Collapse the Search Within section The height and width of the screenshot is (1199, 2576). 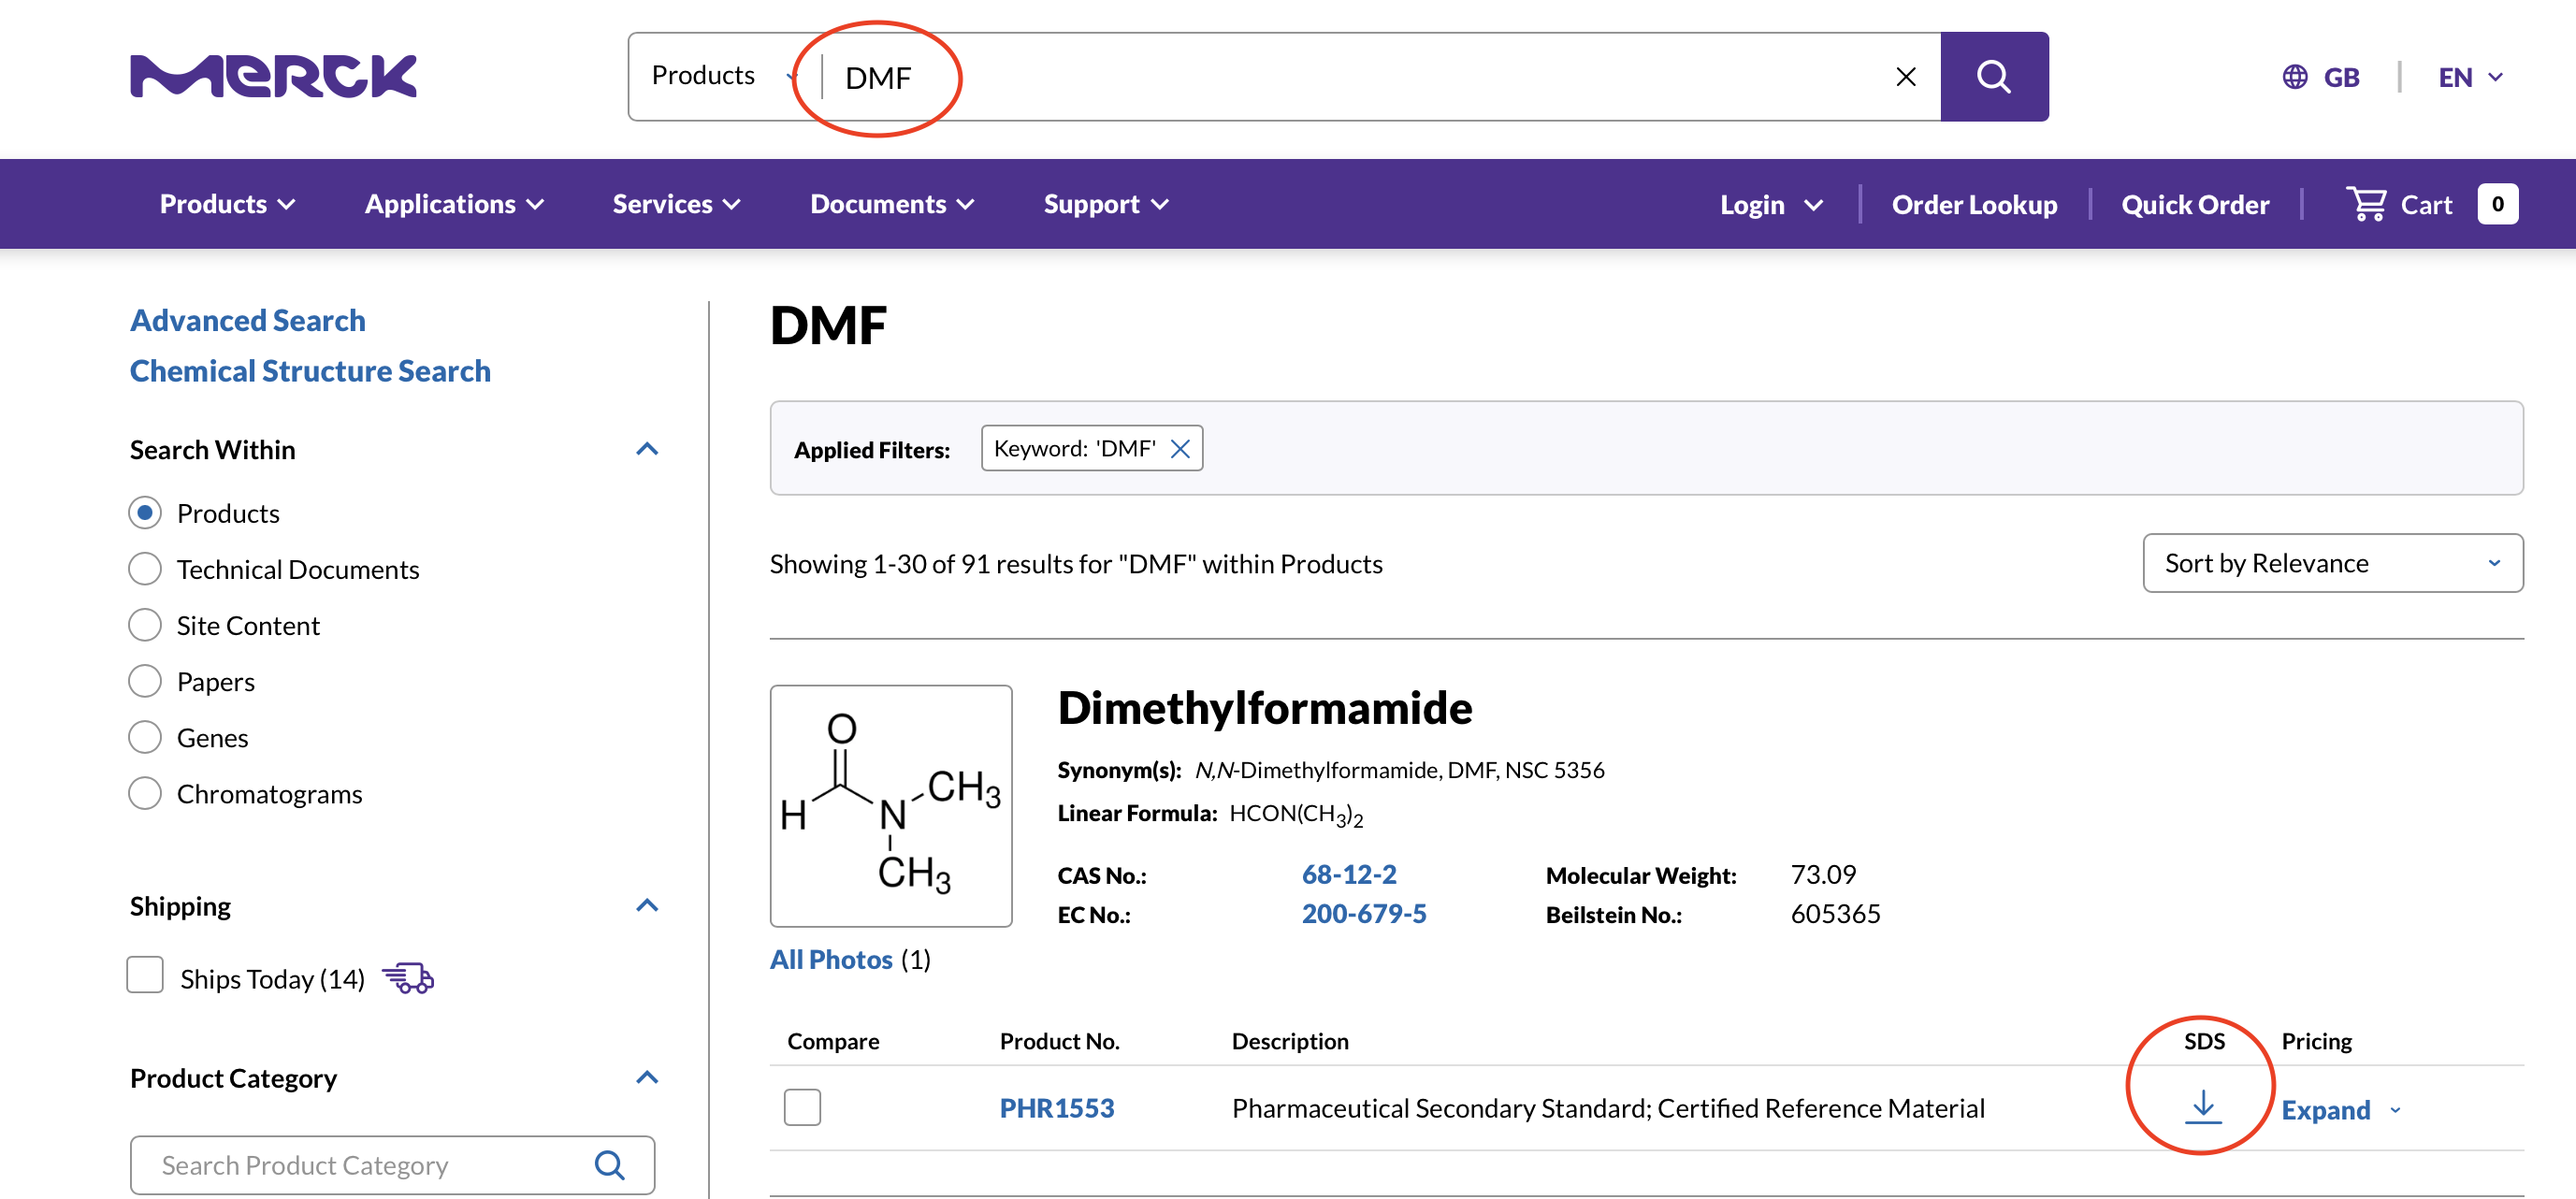(647, 449)
